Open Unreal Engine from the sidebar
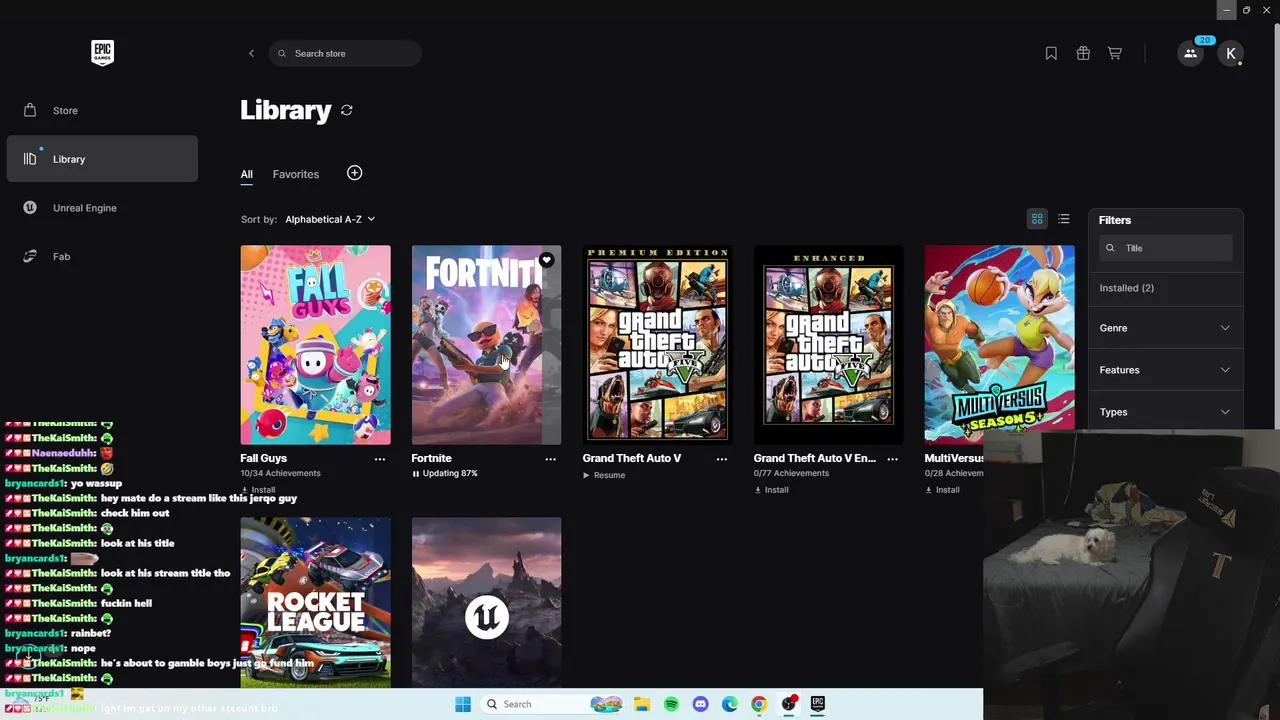This screenshot has width=1280, height=720. point(102,208)
